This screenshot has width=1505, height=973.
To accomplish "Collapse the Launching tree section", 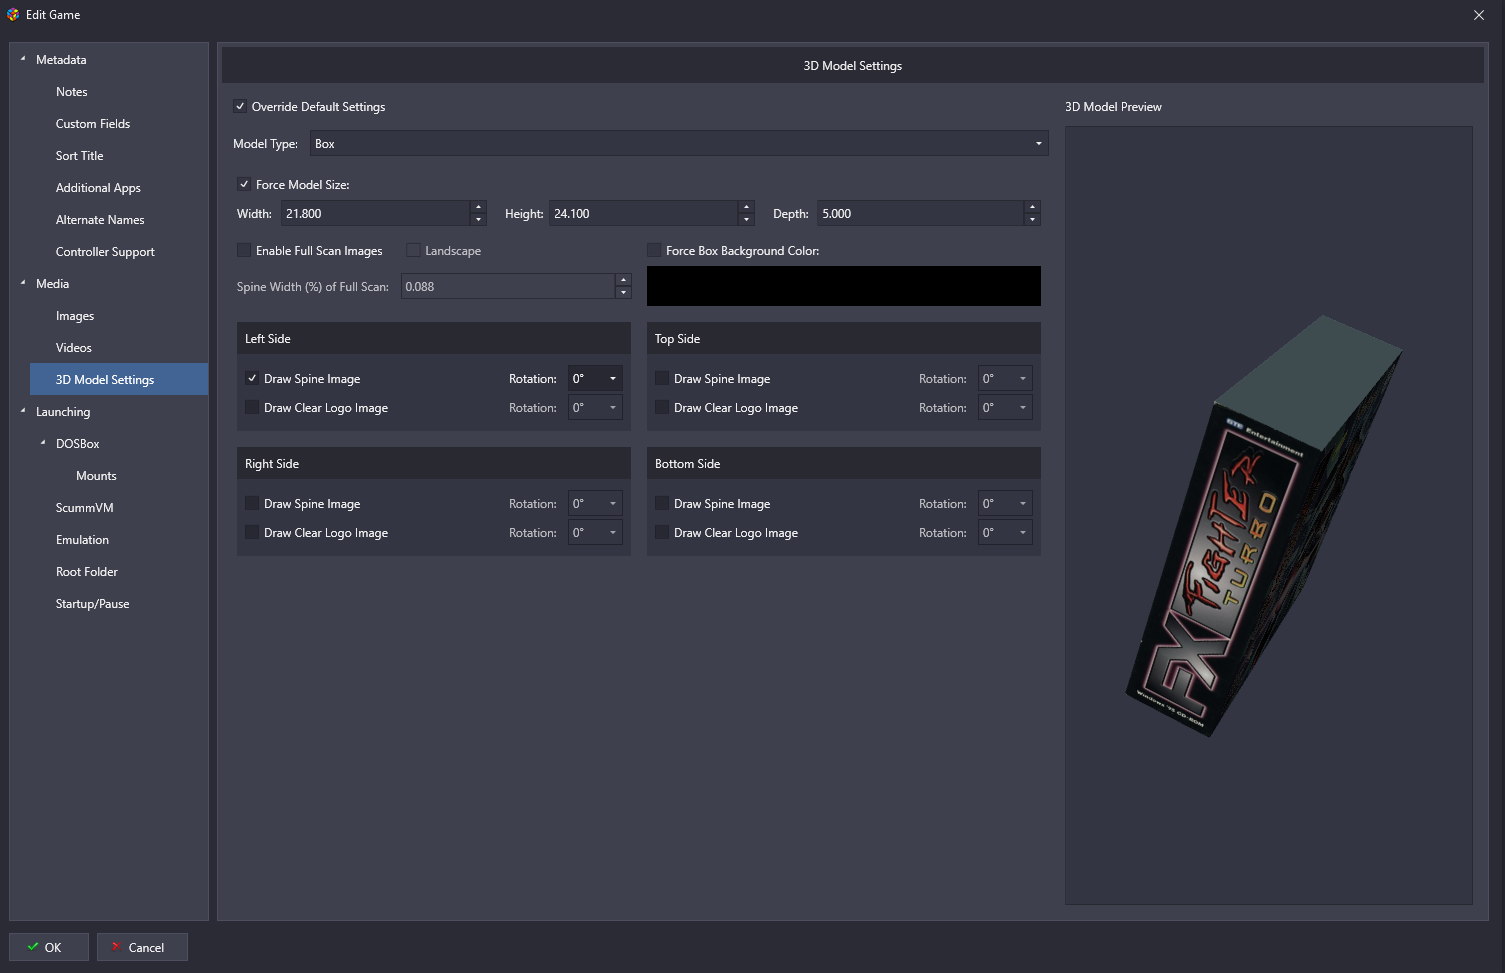I will [x=23, y=411].
